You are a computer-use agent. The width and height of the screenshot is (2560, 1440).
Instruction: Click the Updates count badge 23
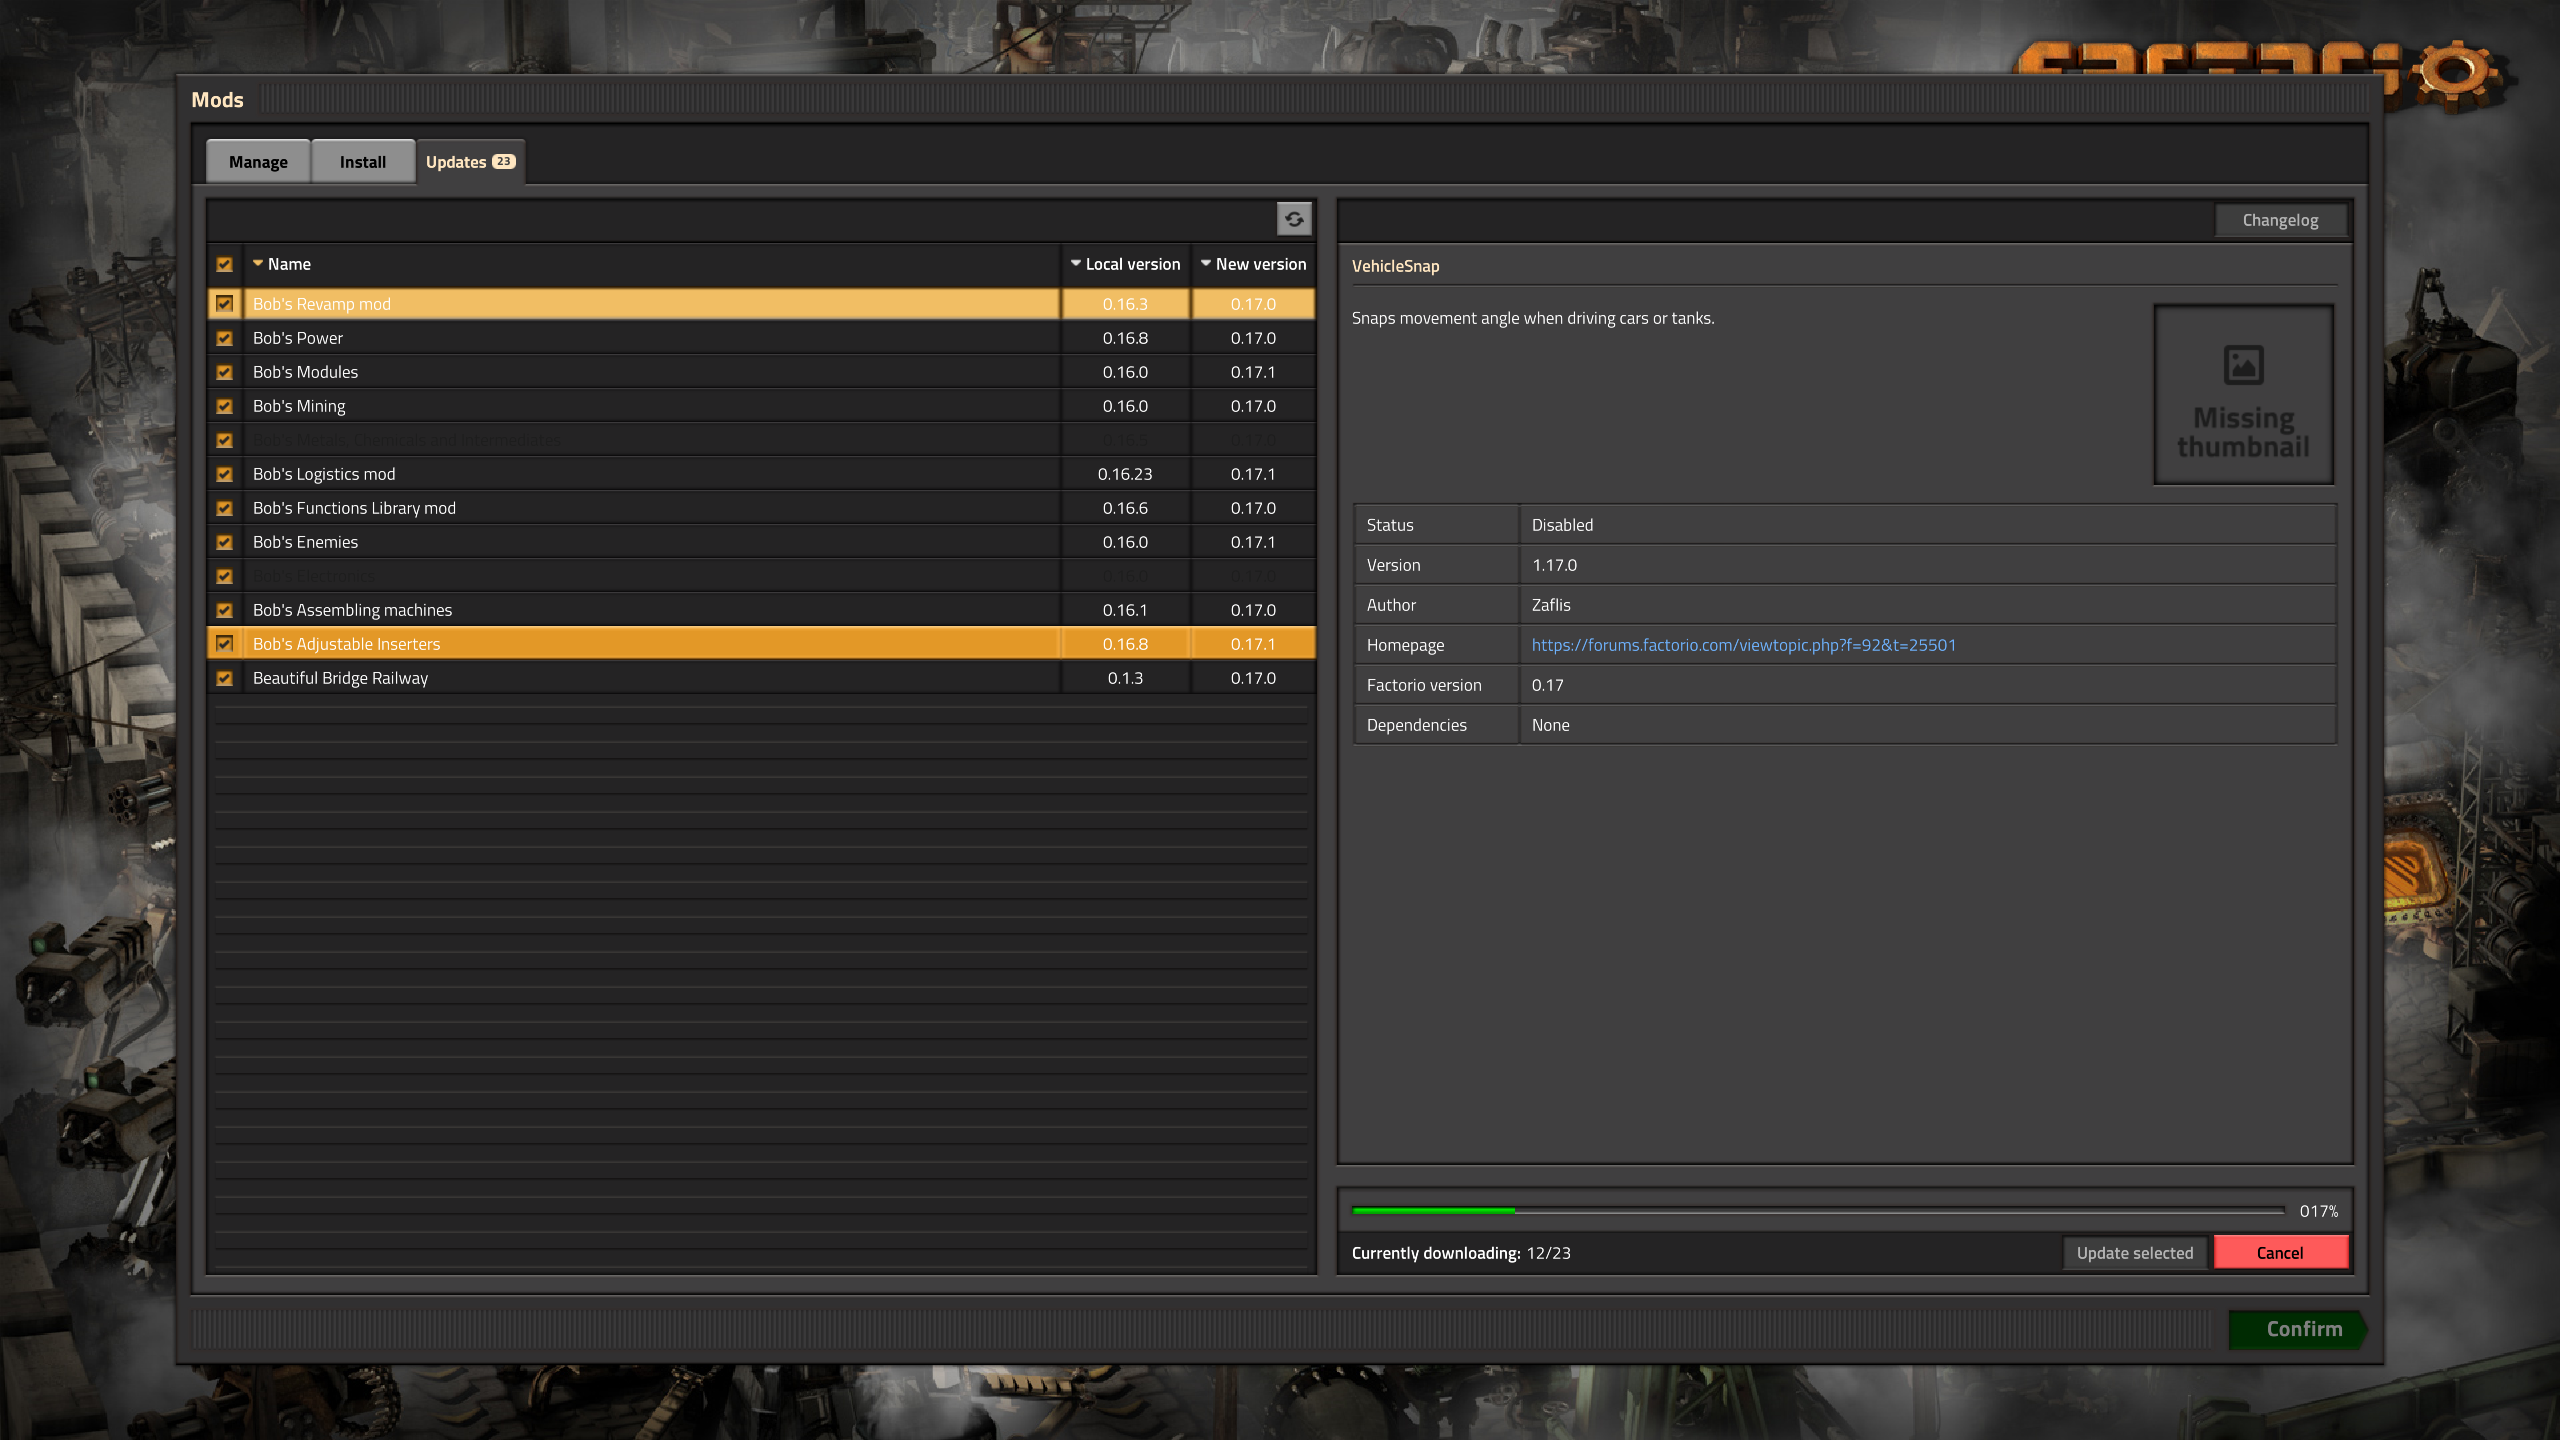503,161
